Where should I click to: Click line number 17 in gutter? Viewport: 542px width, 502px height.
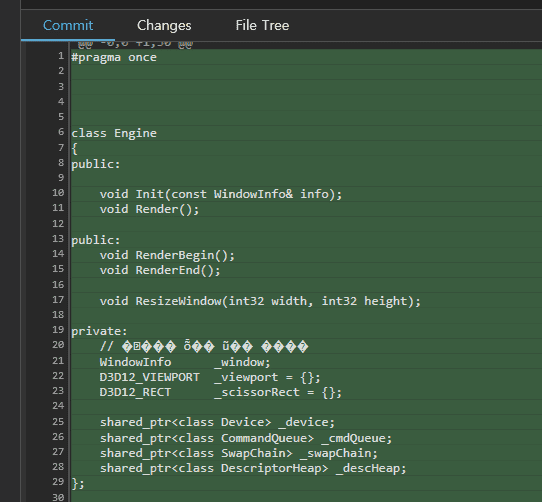(58, 299)
